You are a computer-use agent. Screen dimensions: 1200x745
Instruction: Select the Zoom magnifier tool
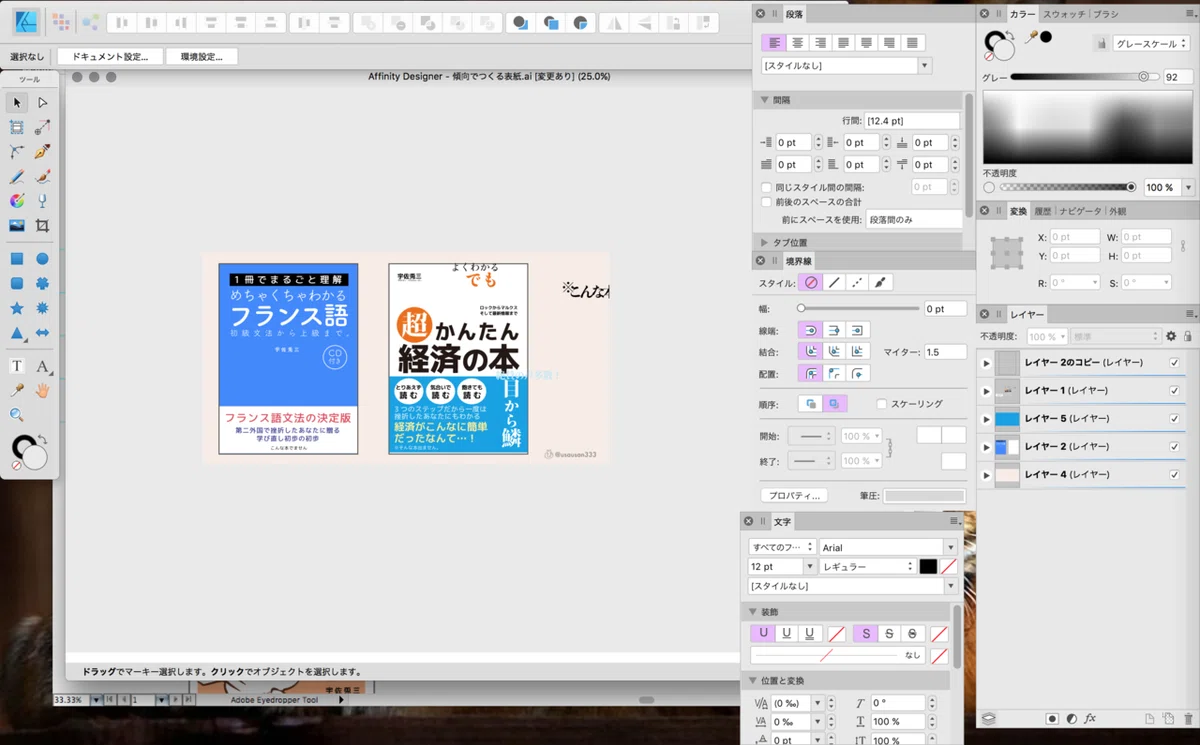click(x=17, y=415)
